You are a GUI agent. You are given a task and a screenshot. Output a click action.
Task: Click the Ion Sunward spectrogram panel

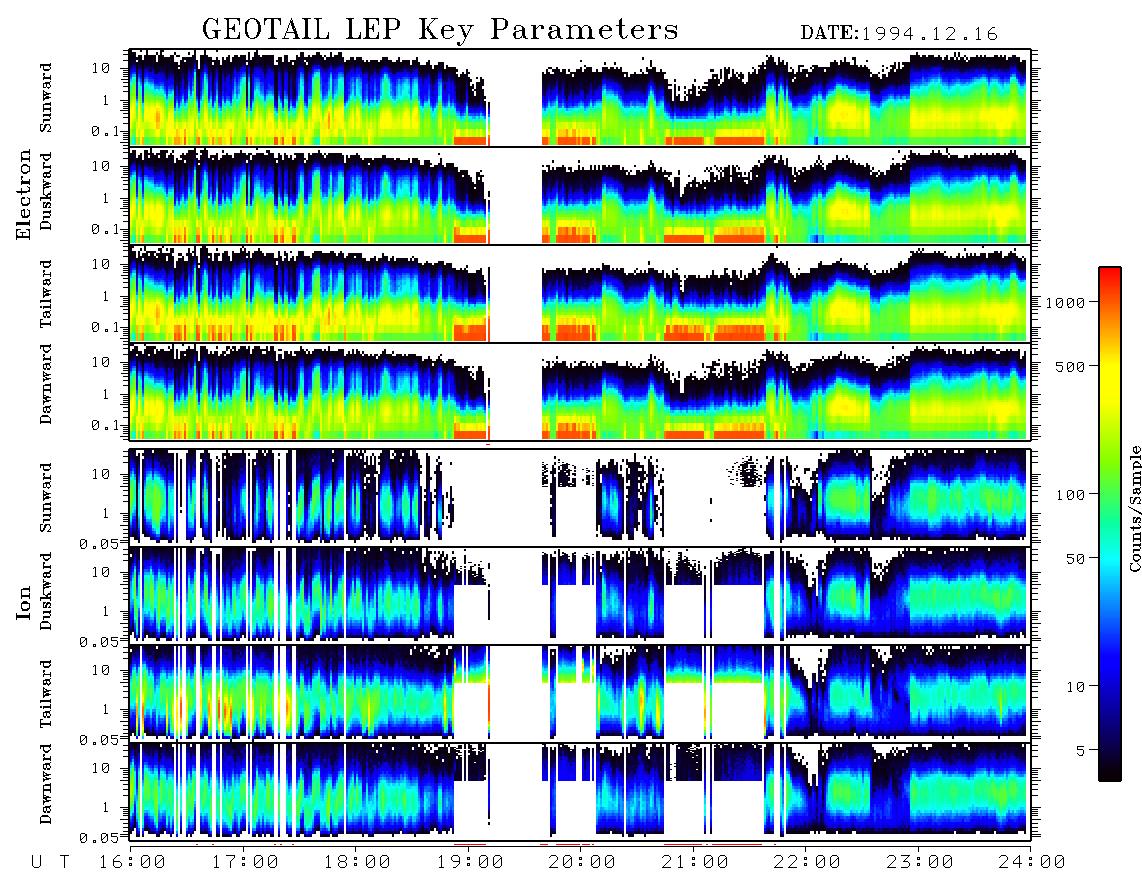coord(580,497)
